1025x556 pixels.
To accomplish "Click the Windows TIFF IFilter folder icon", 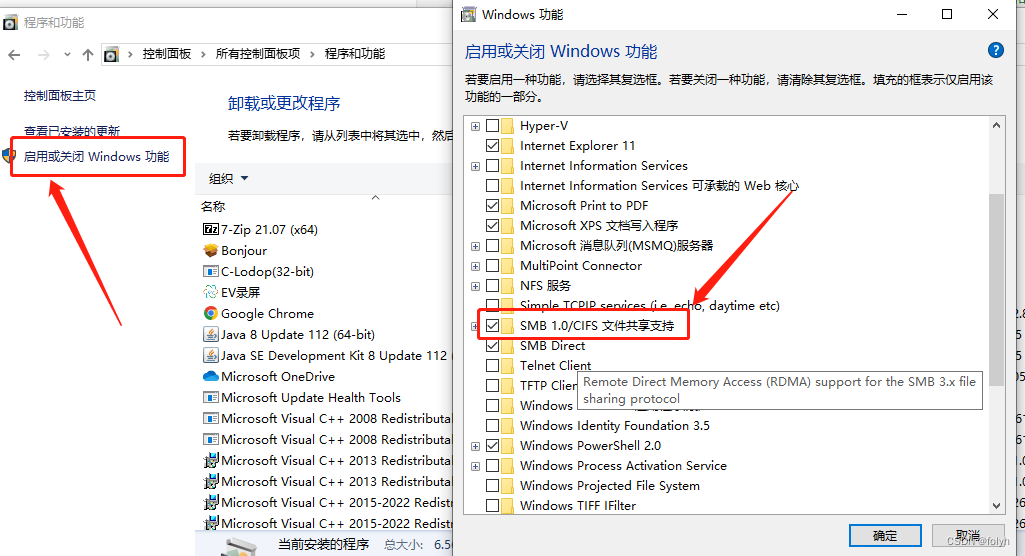I will (507, 506).
